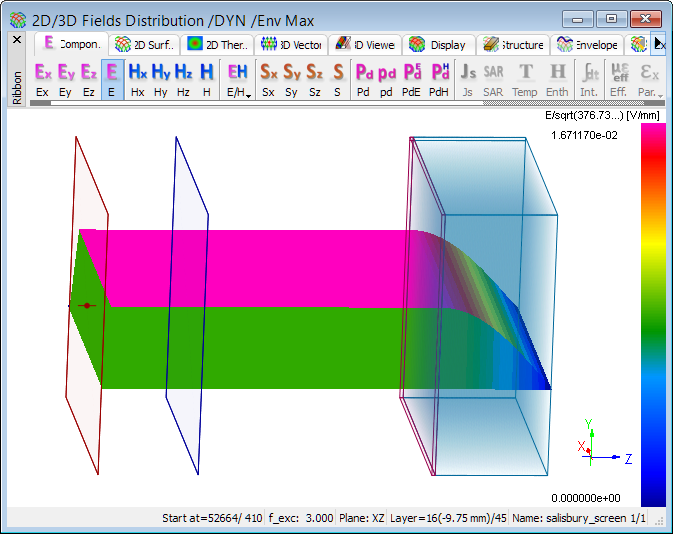
Task: Open the E/H dropdown menu
Action: (238, 79)
